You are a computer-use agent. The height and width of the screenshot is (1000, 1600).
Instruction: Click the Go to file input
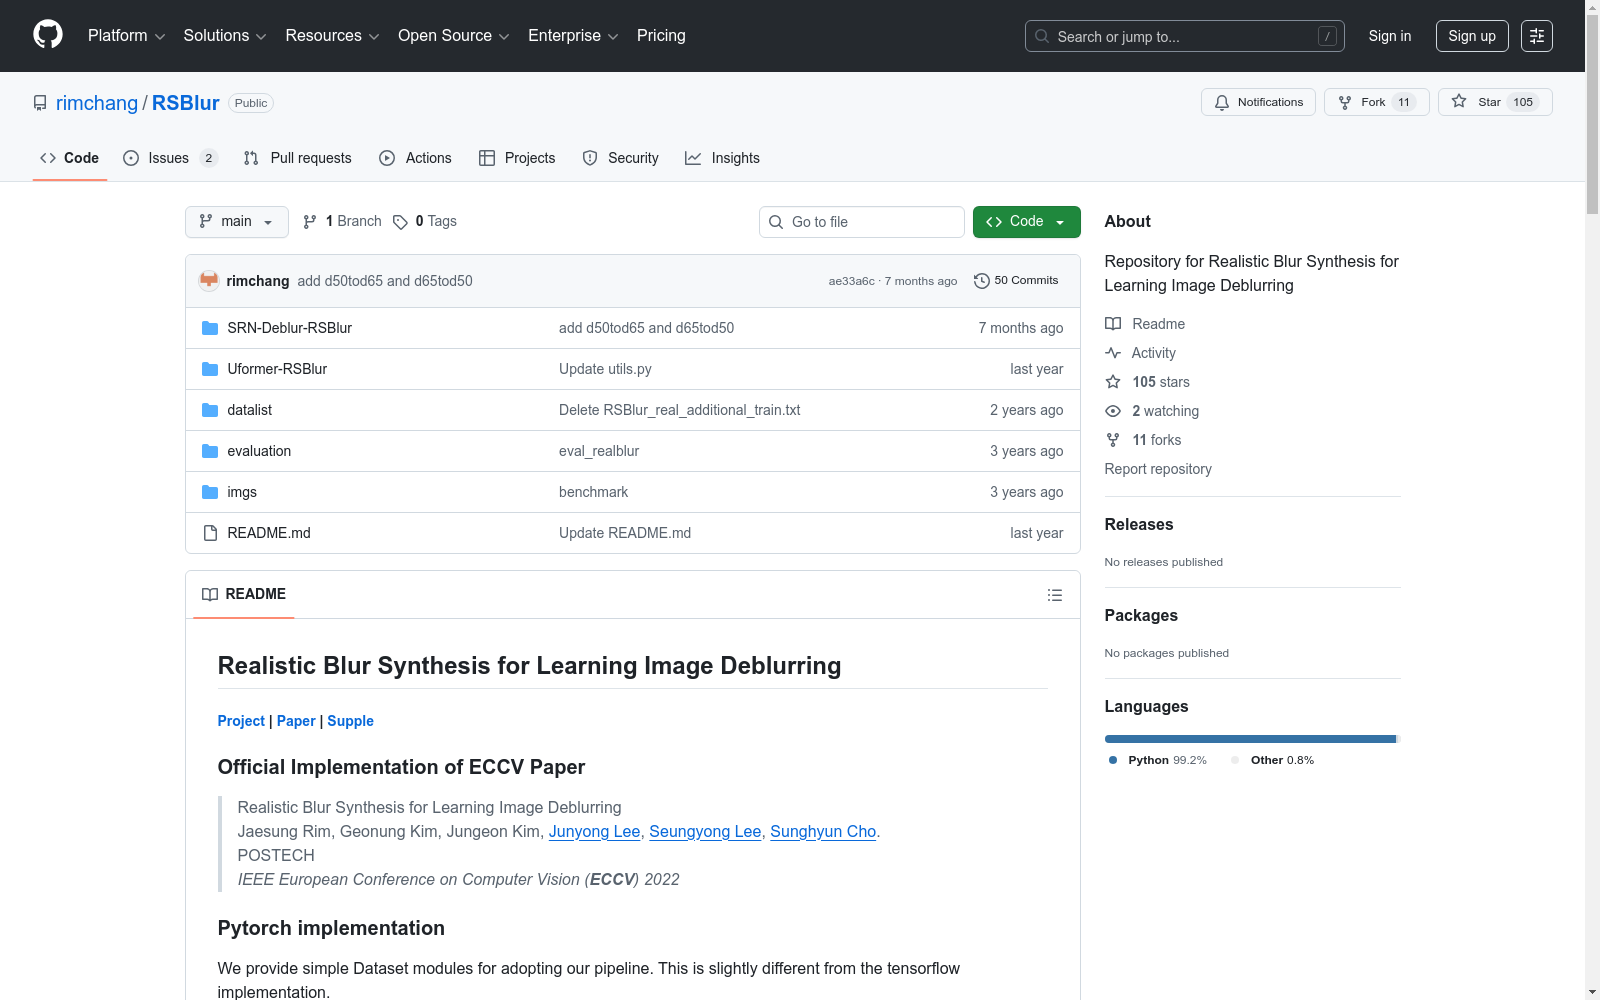coord(862,222)
